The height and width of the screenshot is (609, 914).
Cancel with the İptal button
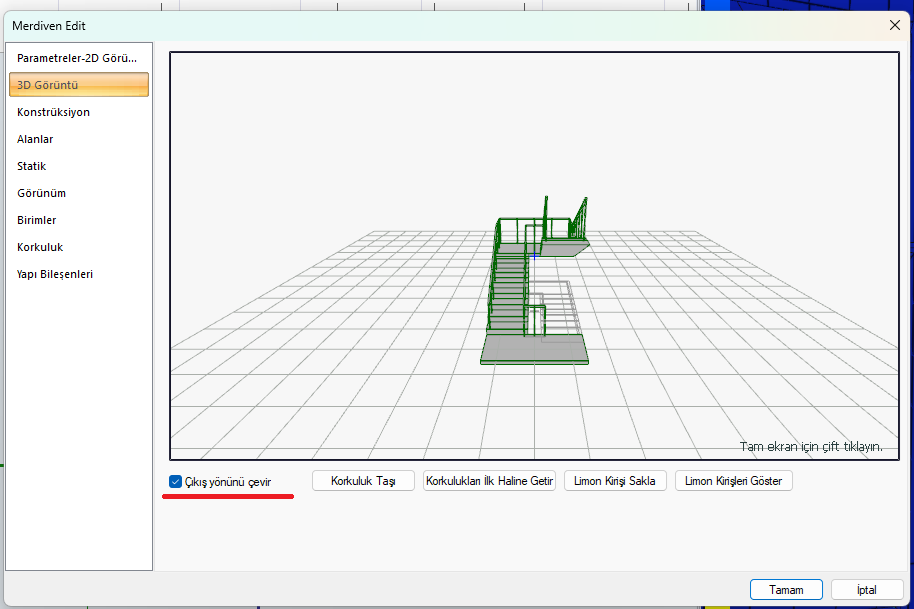[x=867, y=590]
